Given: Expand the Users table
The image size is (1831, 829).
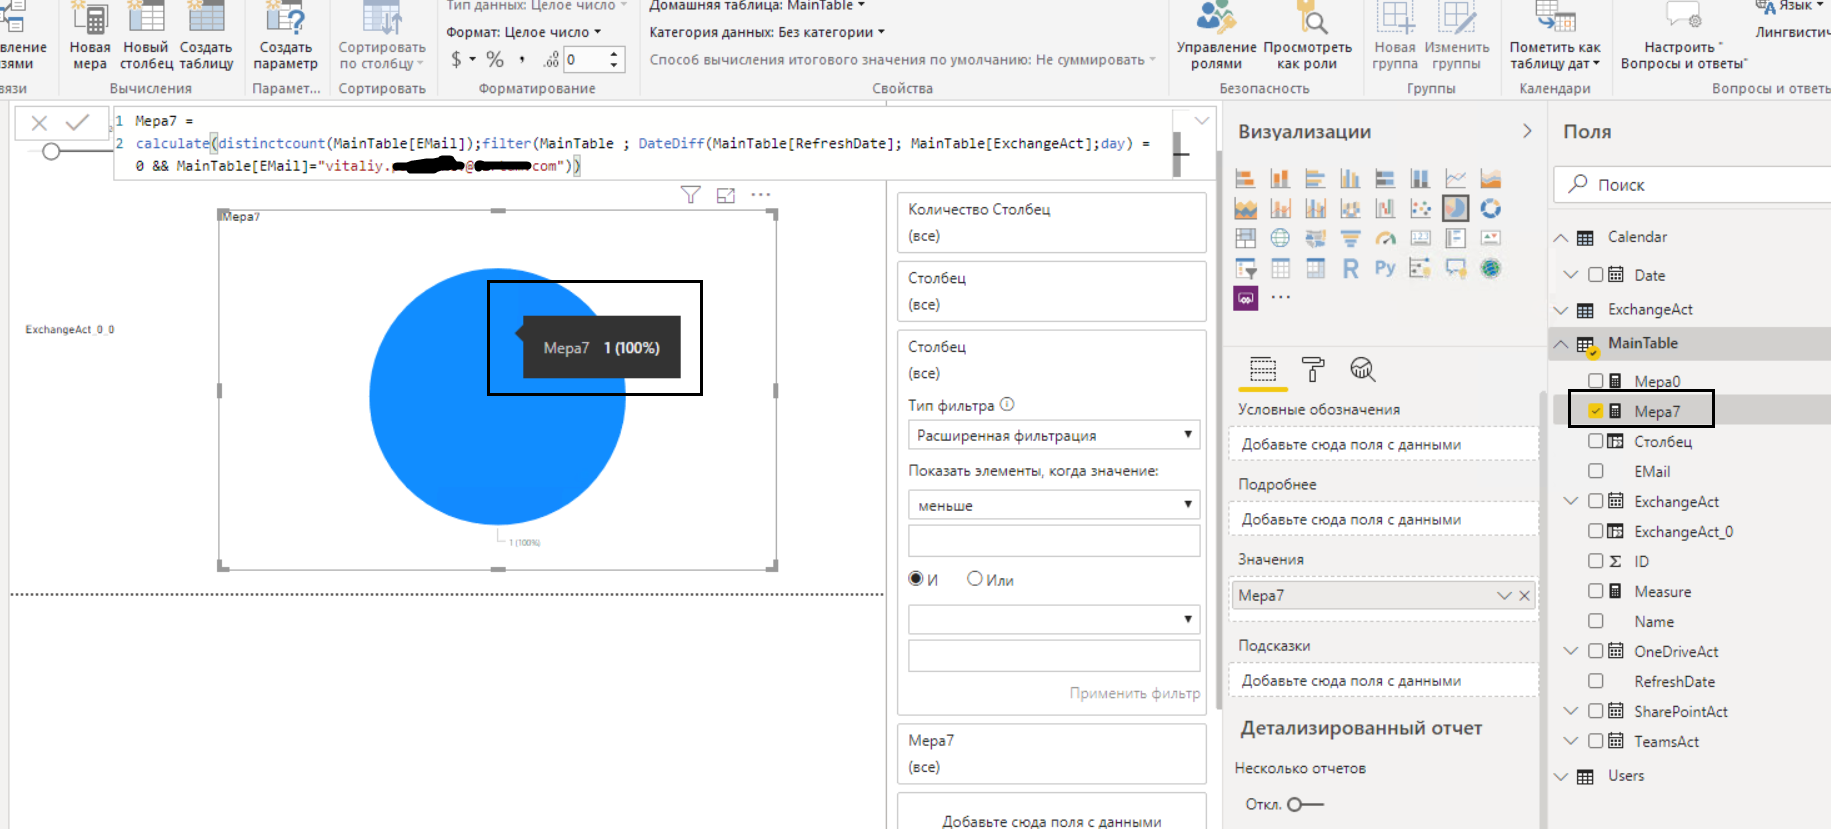Looking at the screenshot, I should click(x=1561, y=776).
